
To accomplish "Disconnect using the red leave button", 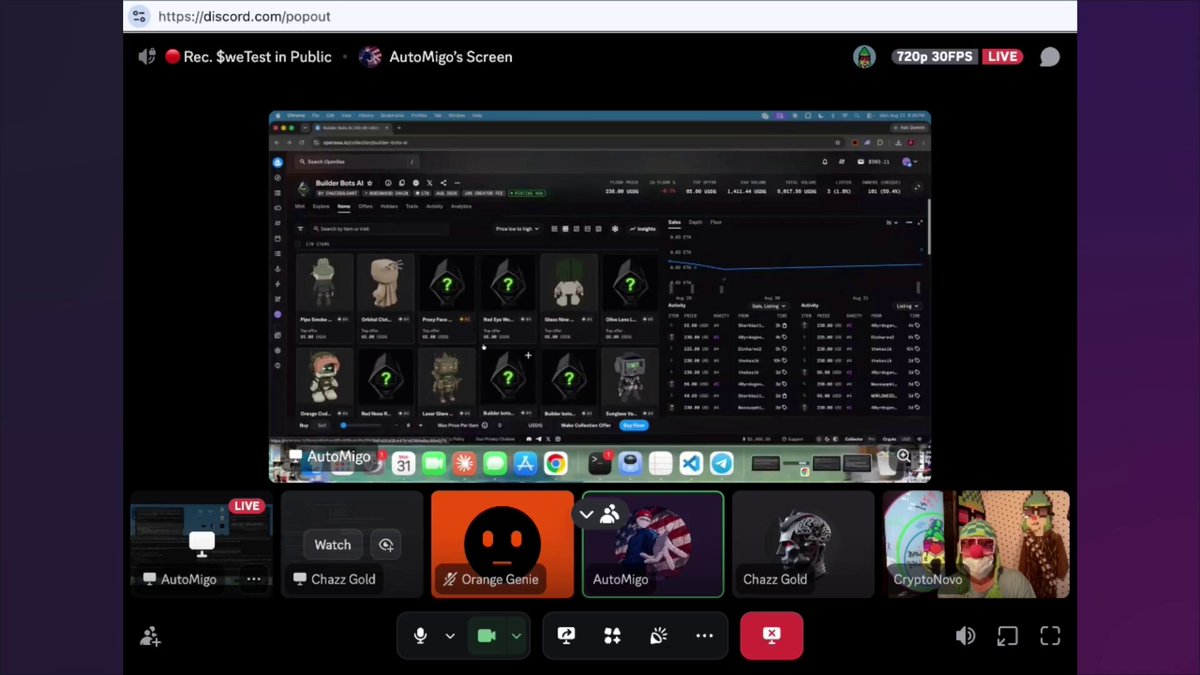I will coord(771,636).
